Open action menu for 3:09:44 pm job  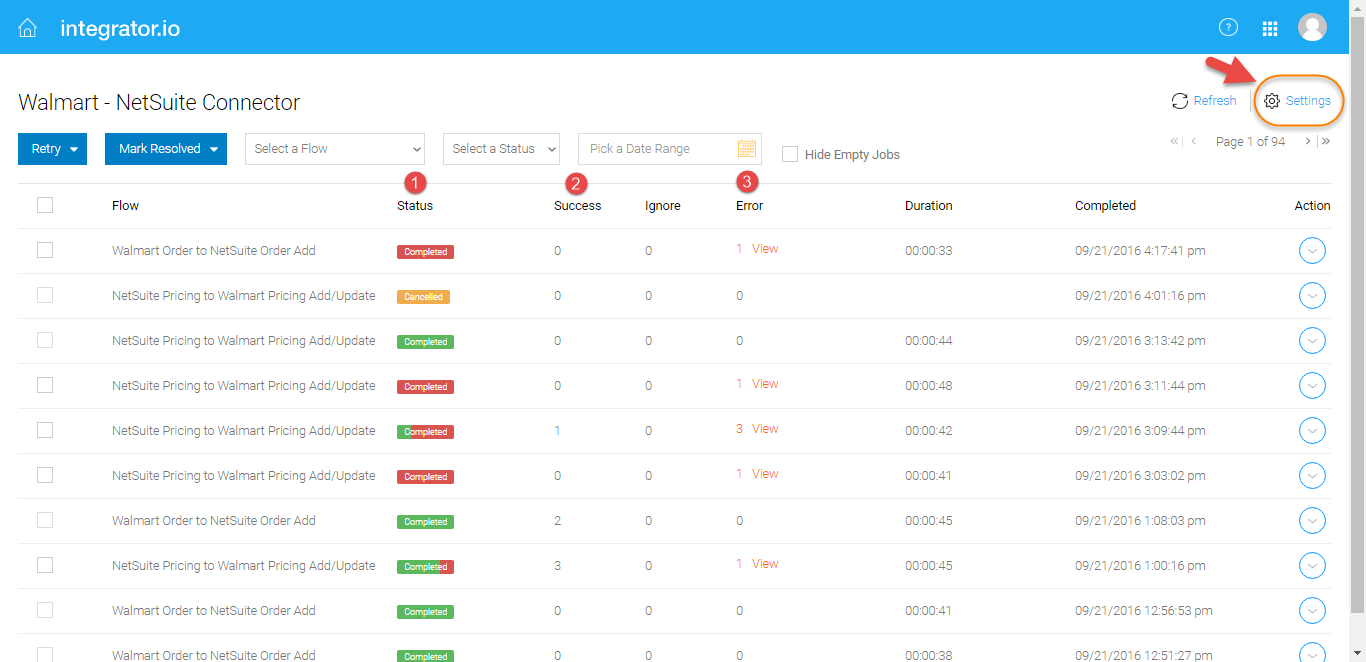[x=1312, y=431]
